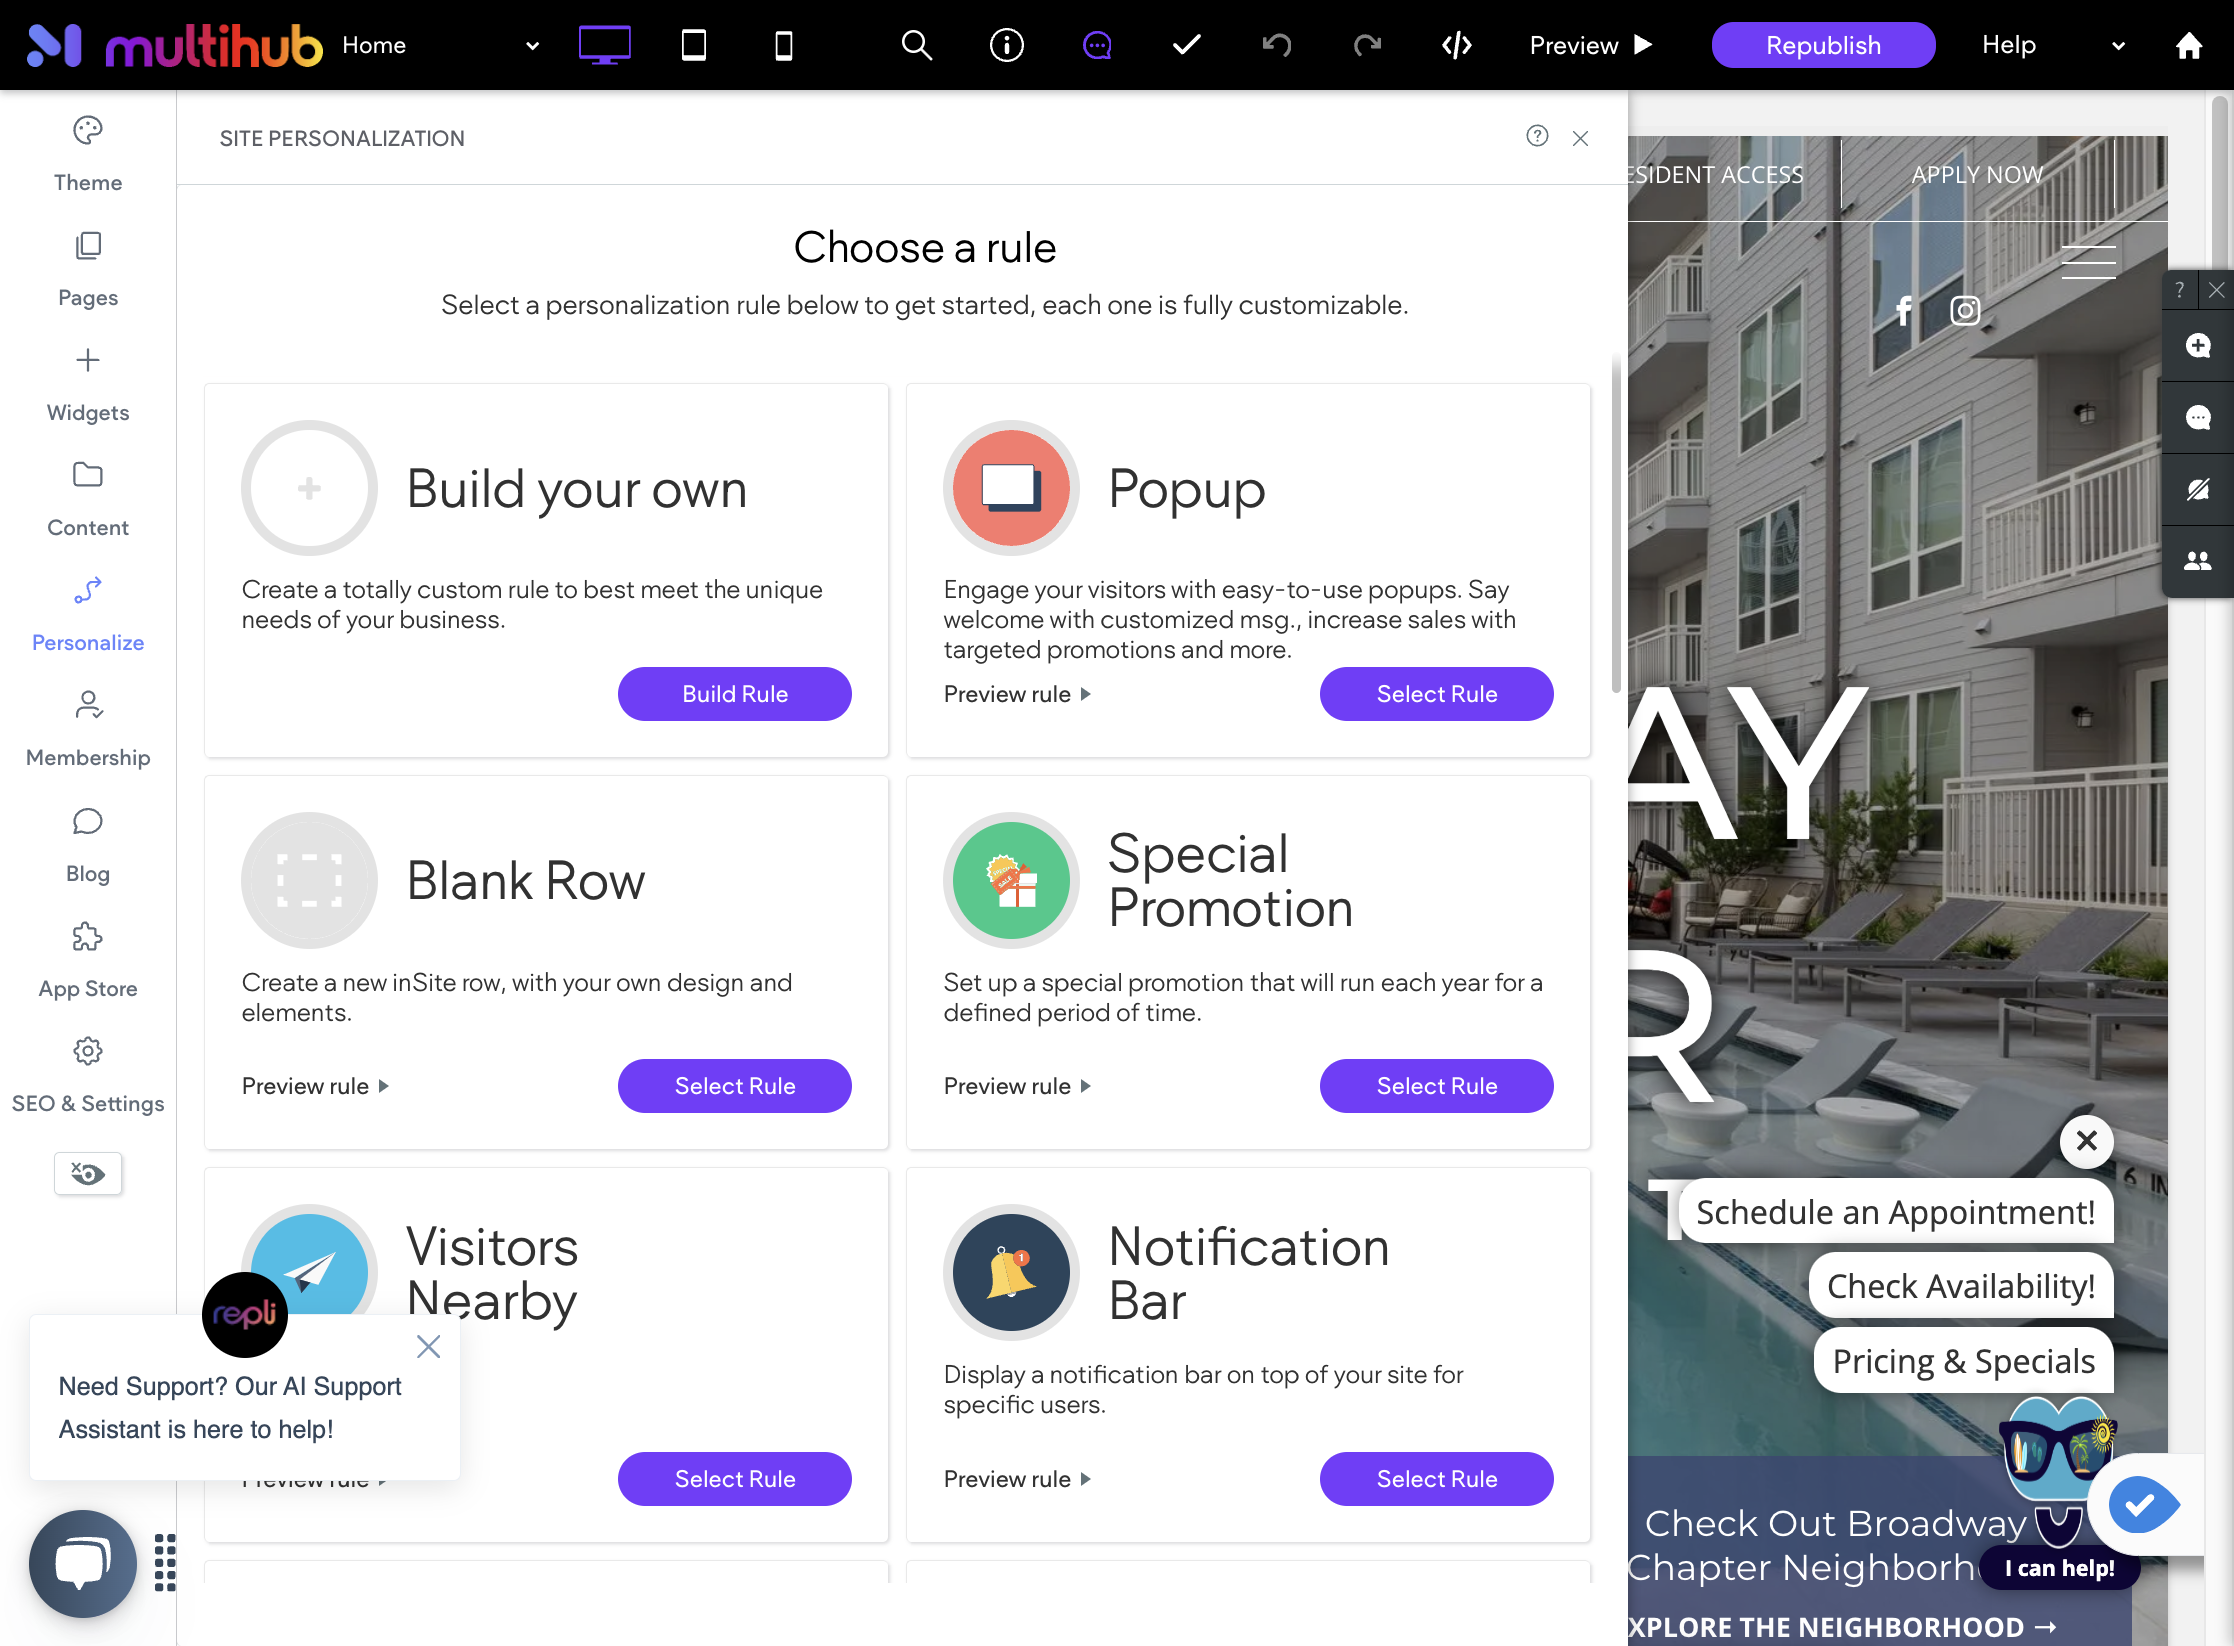
Task: Expand Preview rule under Special Promotion
Action: click(1017, 1086)
